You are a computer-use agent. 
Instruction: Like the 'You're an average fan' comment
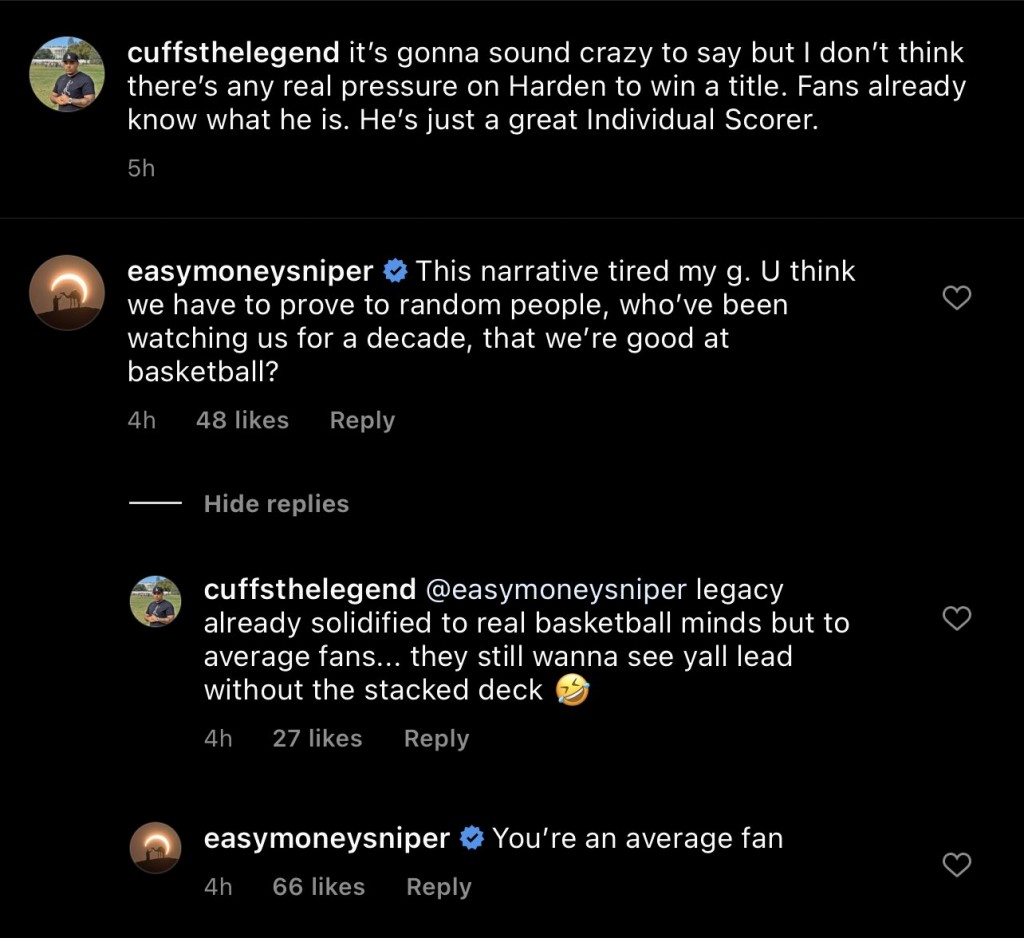coord(957,866)
